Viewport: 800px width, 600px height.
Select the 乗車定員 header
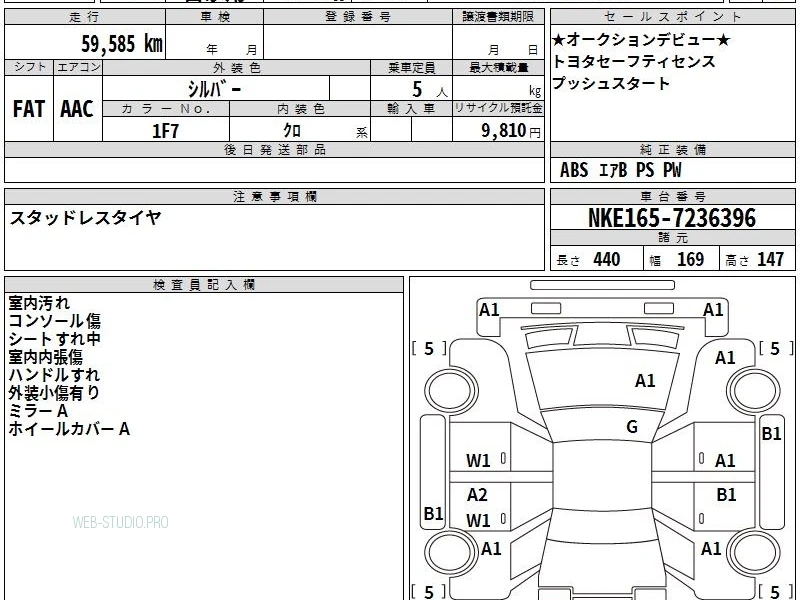411,67
